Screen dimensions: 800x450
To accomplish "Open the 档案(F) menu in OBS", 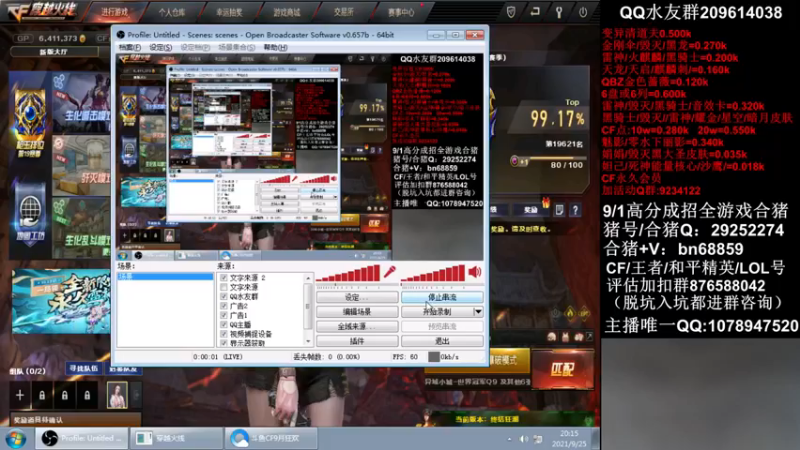I will [130, 47].
